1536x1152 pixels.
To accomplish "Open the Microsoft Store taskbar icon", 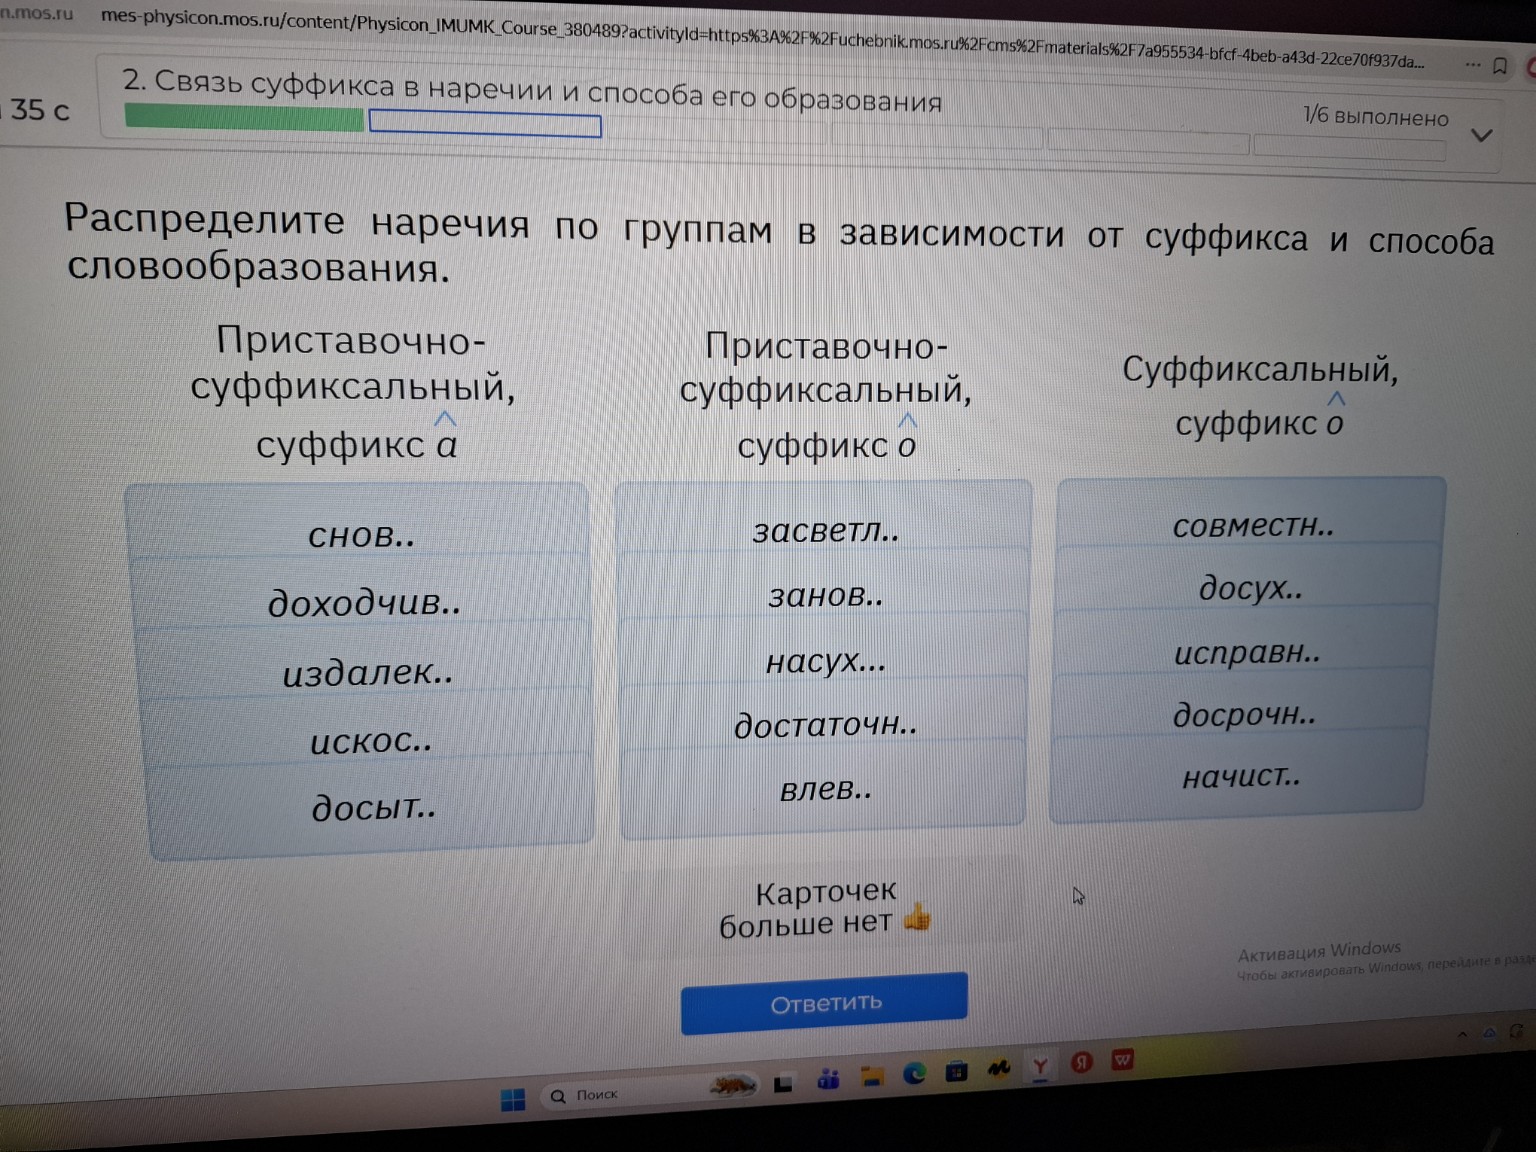I will pos(957,1073).
